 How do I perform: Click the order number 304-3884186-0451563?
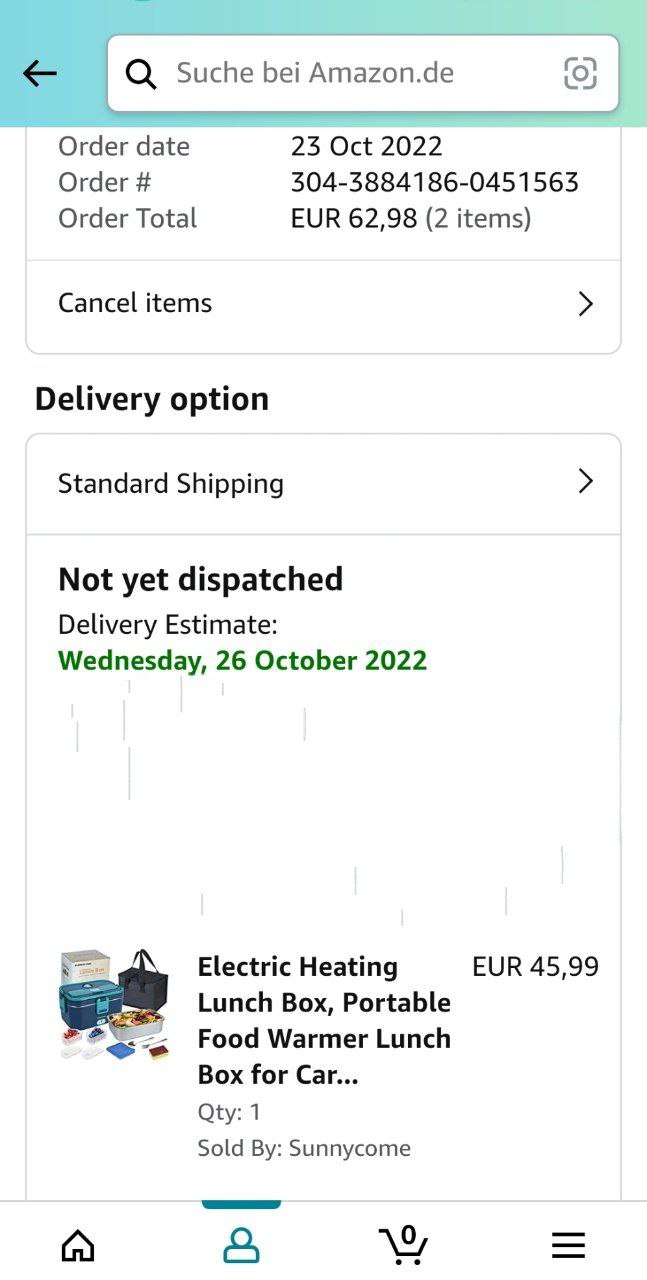[434, 182]
